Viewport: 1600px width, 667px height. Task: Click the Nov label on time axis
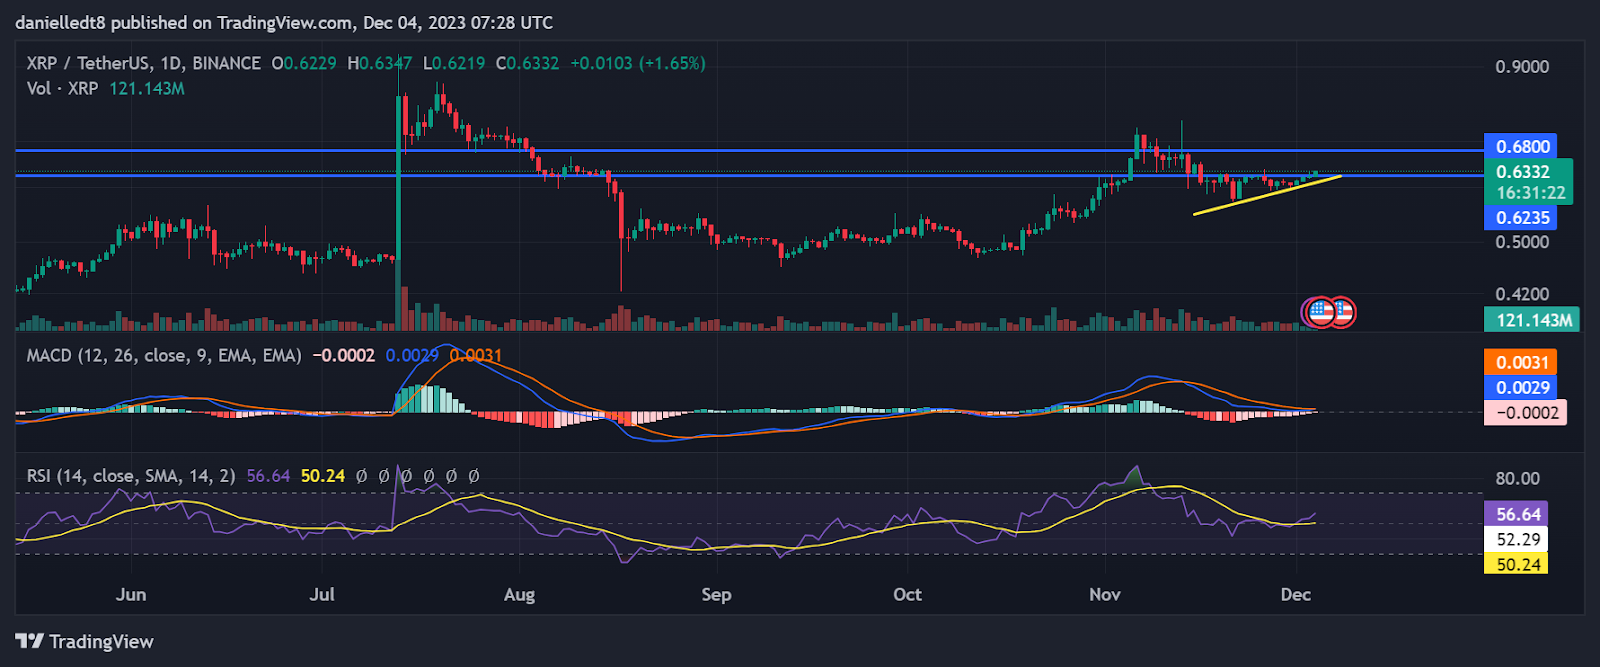pyautogui.click(x=1105, y=594)
